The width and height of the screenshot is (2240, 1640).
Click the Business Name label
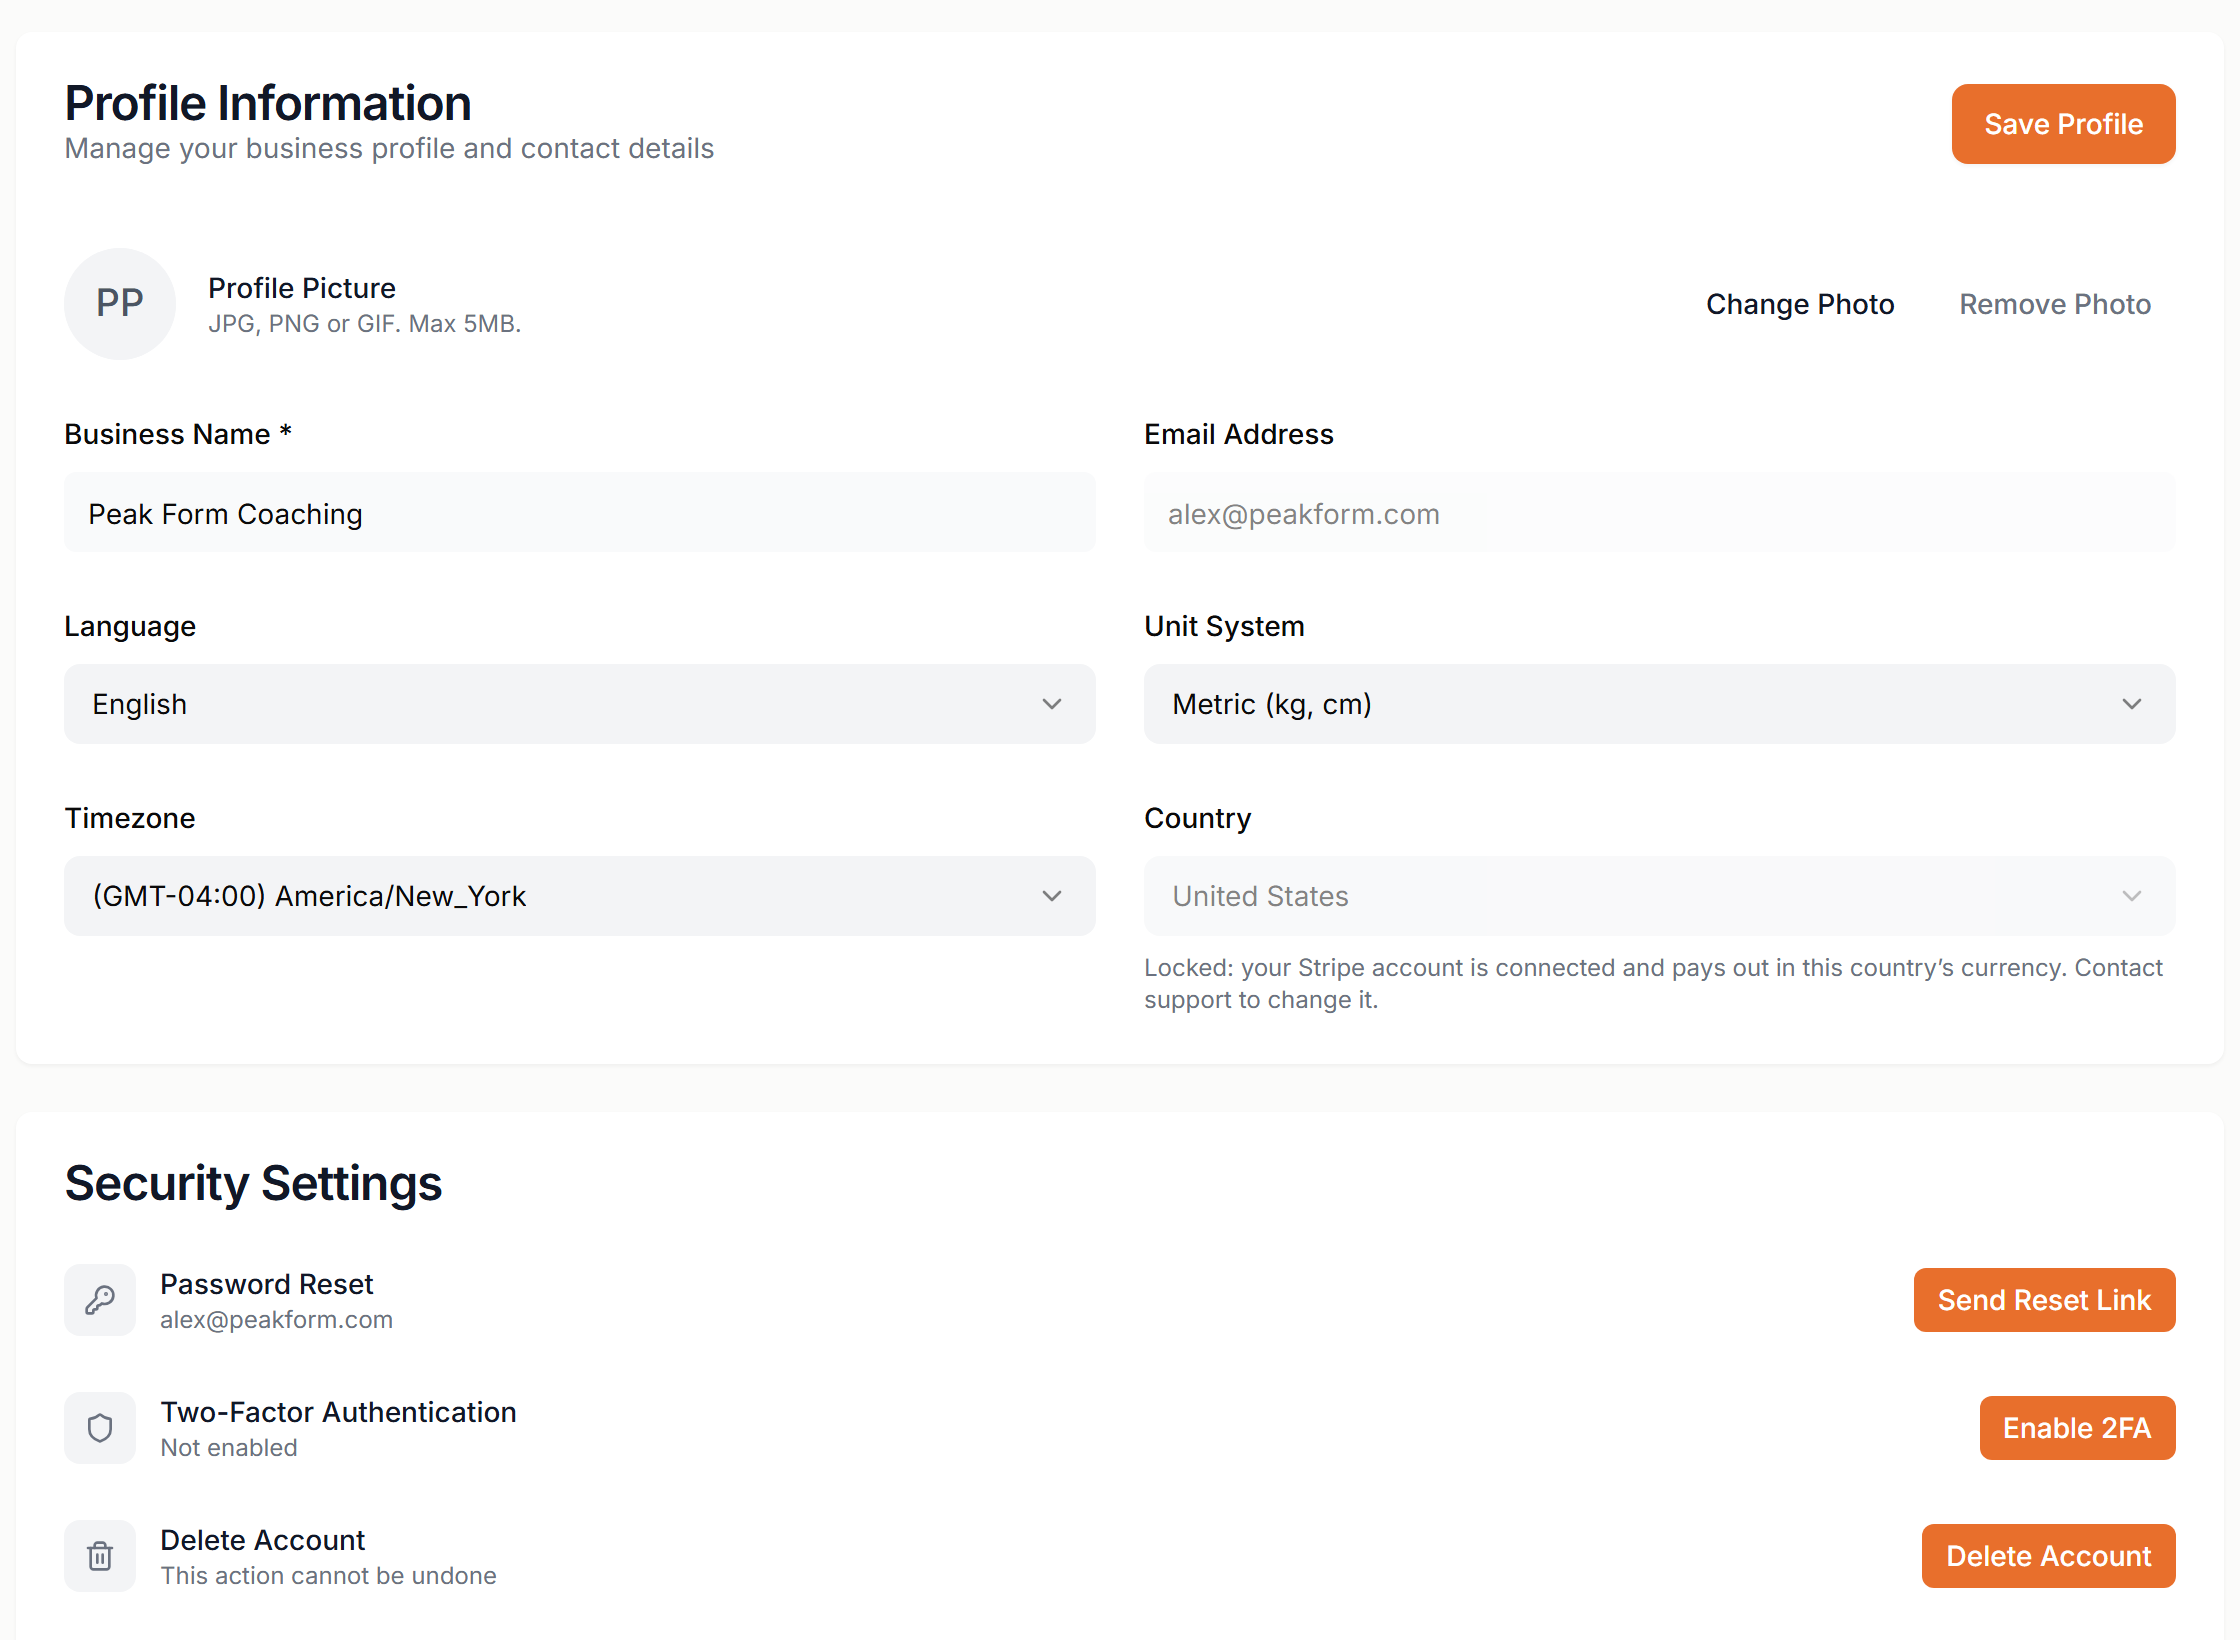pos(177,434)
